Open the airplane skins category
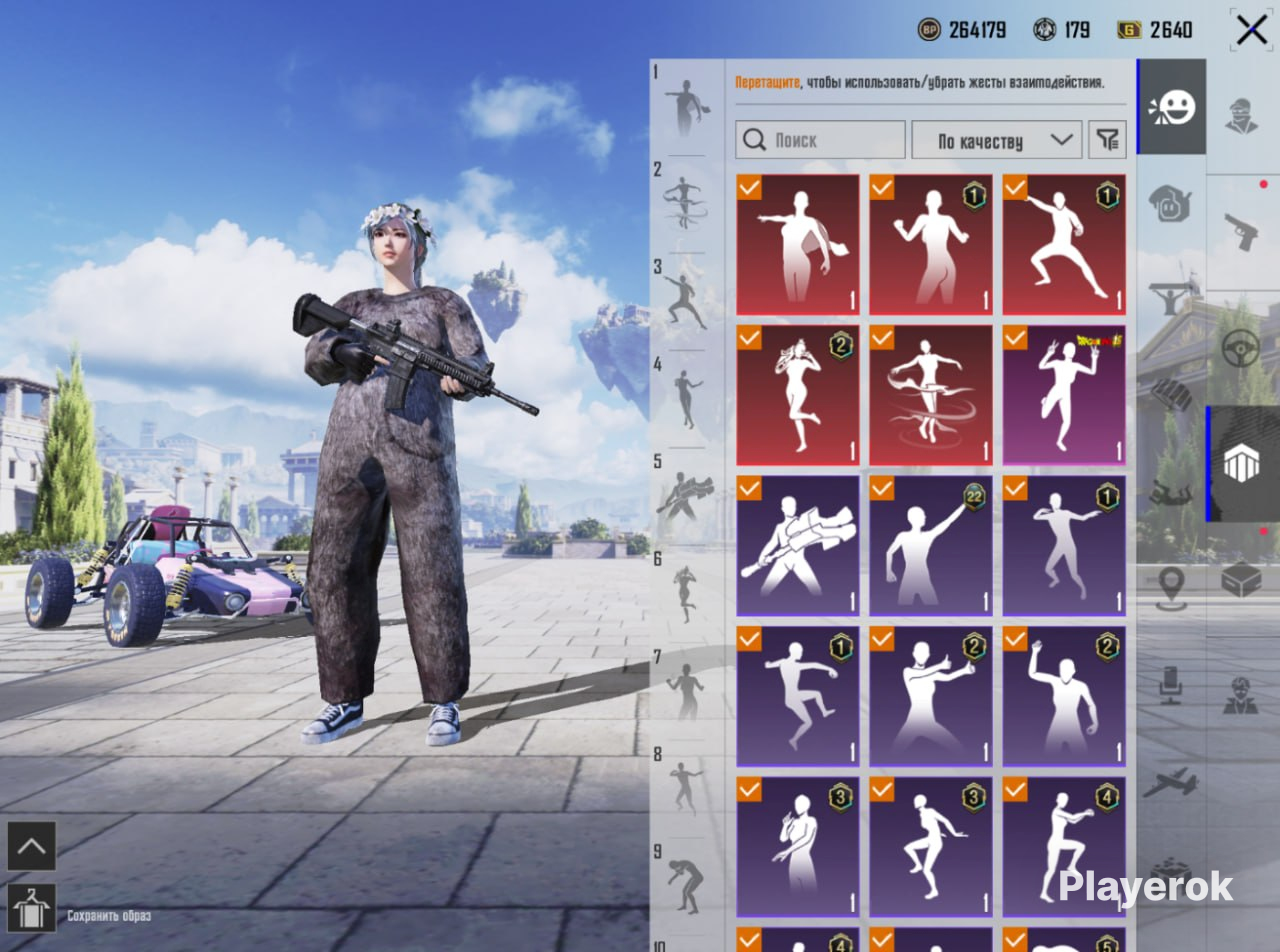Viewport: 1280px width, 952px height. point(1172,782)
